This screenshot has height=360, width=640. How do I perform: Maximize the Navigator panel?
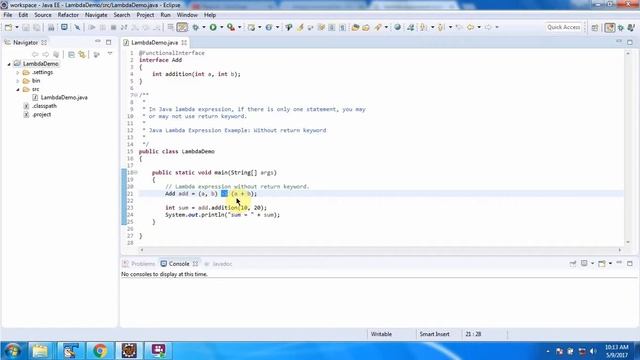pyautogui.click(x=109, y=42)
